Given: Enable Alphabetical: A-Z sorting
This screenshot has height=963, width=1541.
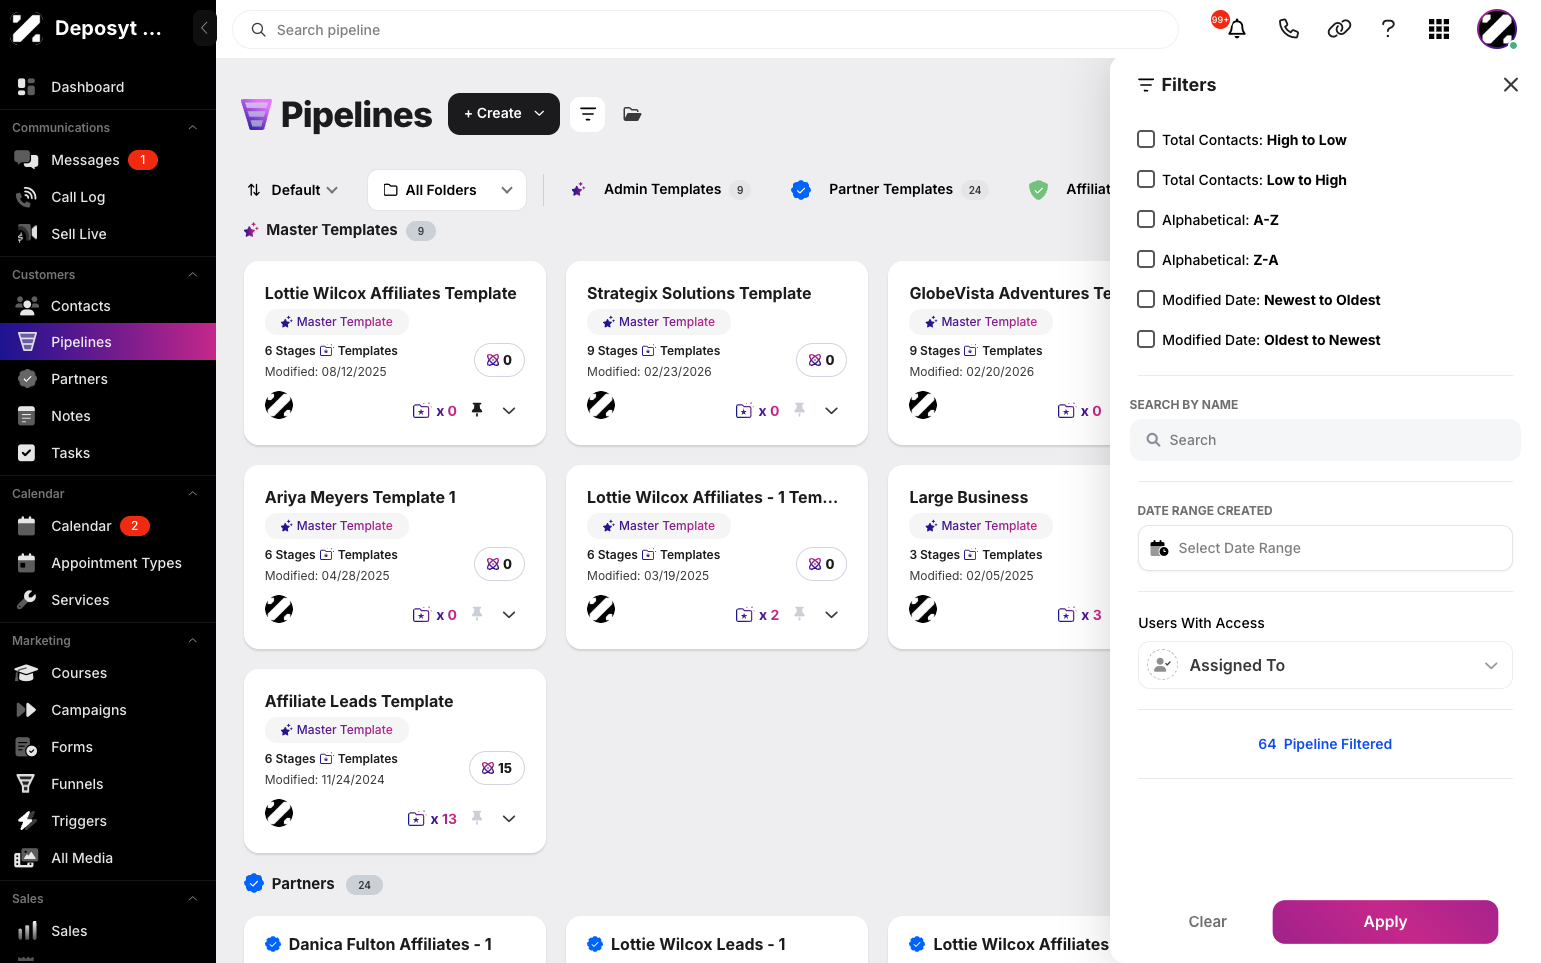Looking at the screenshot, I should [x=1146, y=219].
